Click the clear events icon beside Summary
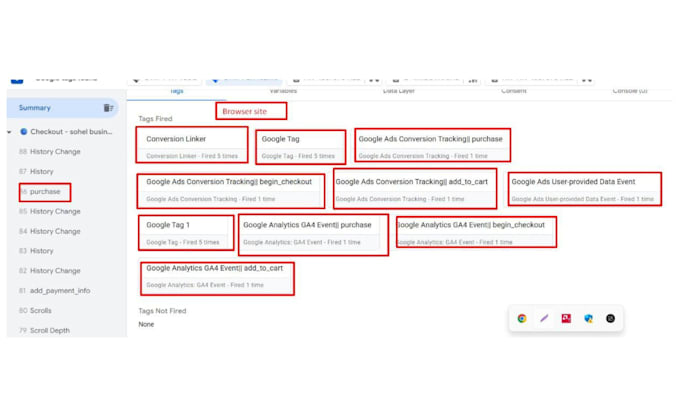680x409 pixels. 108,108
